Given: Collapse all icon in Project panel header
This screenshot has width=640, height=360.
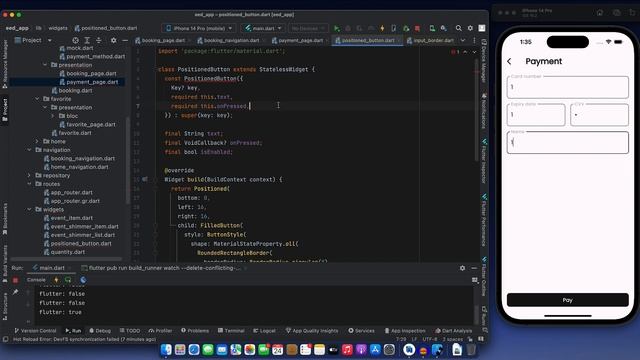Looking at the screenshot, I should pos(98,40).
